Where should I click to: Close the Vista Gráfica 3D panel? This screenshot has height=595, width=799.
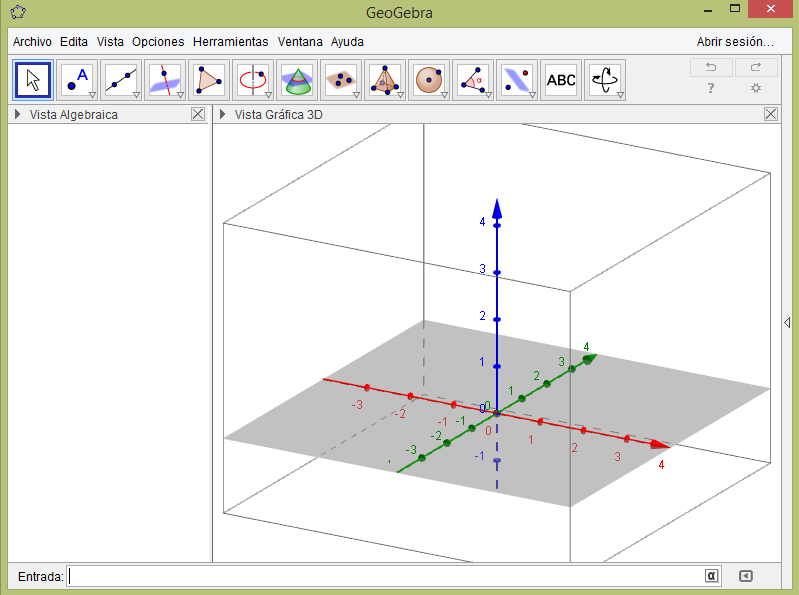coord(771,114)
